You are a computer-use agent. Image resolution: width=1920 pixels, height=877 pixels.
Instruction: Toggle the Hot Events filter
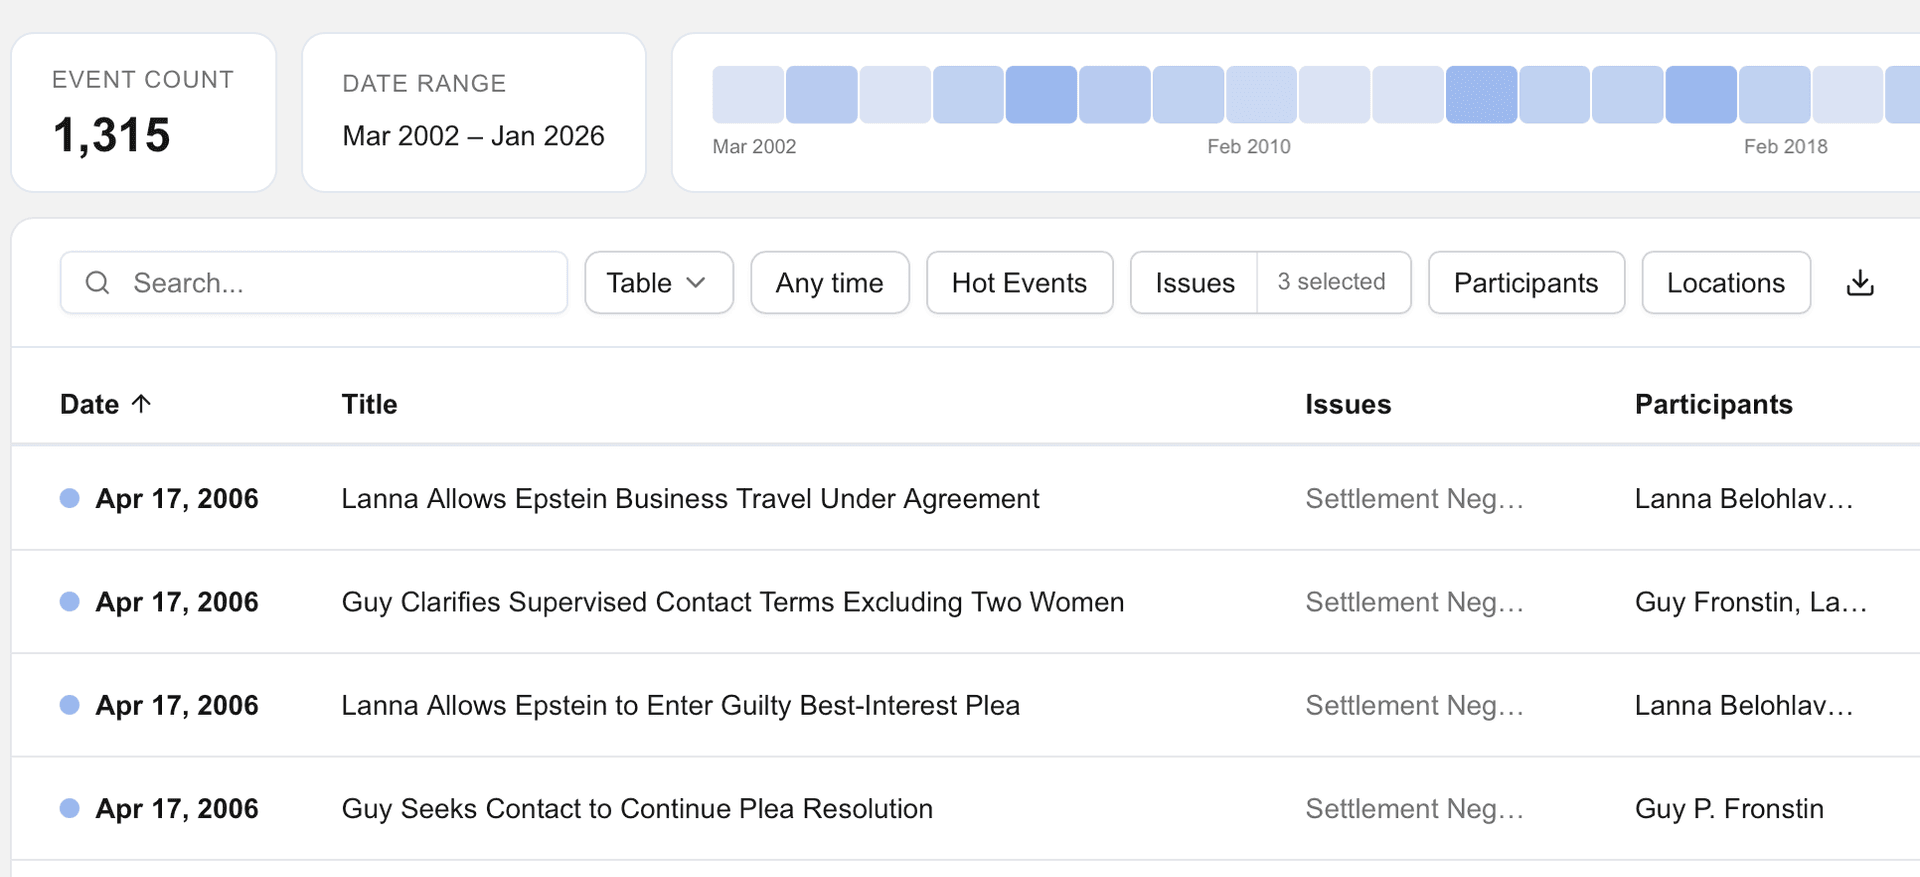click(1018, 283)
